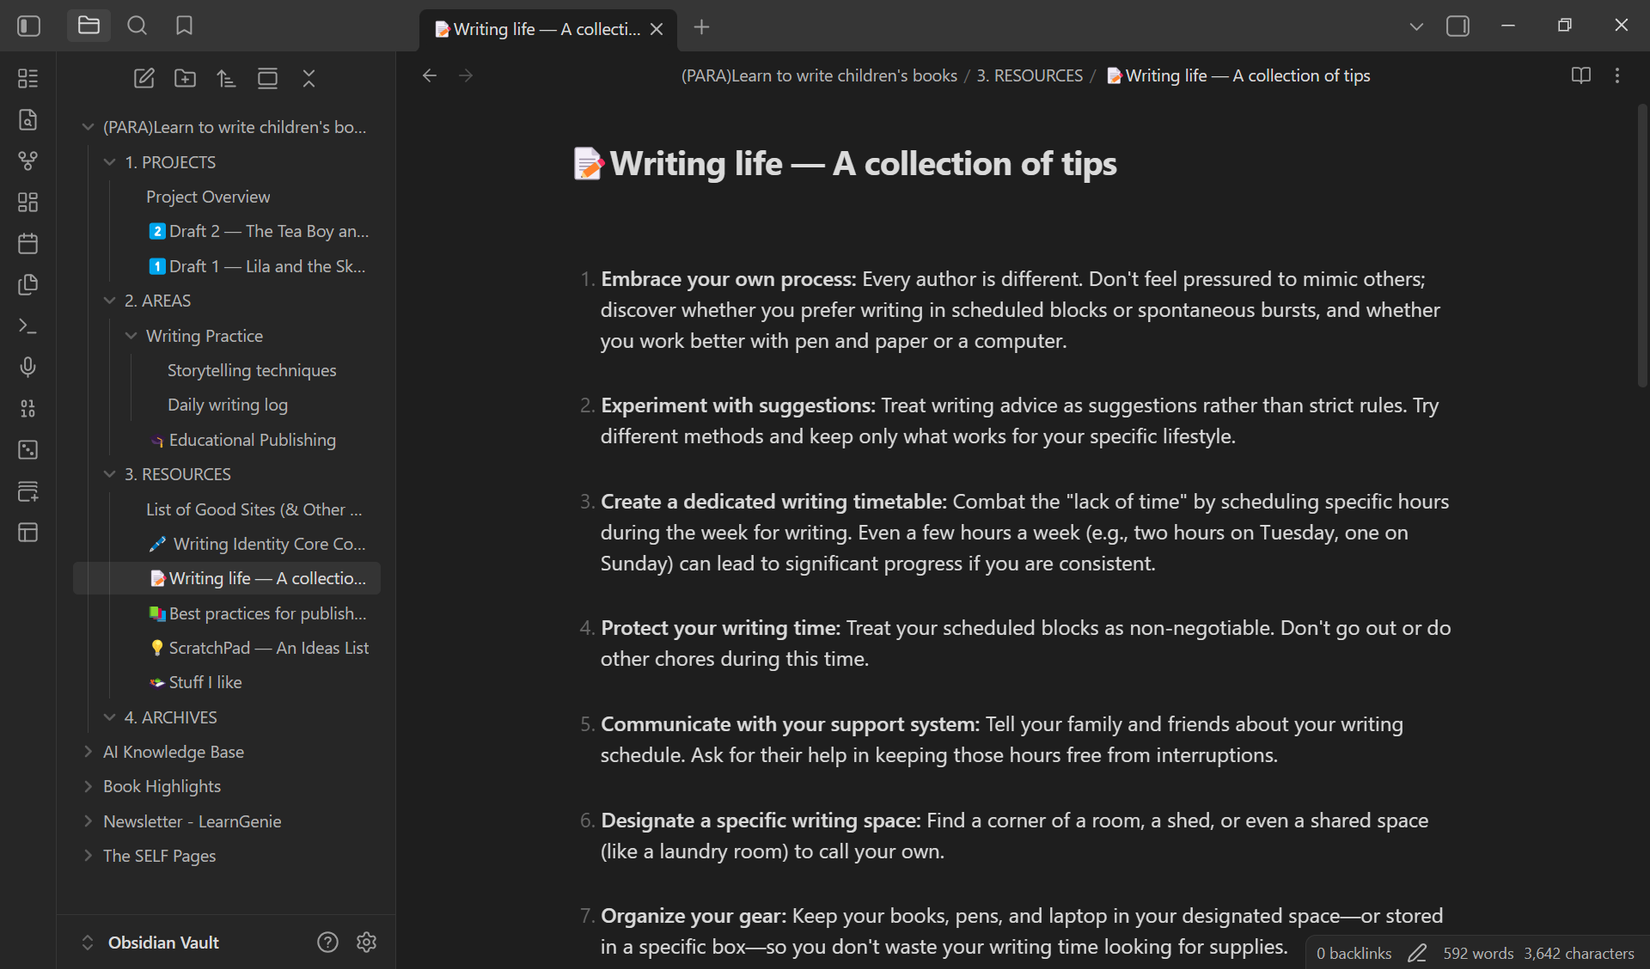Toggle the right sidebar

coord(1458,26)
